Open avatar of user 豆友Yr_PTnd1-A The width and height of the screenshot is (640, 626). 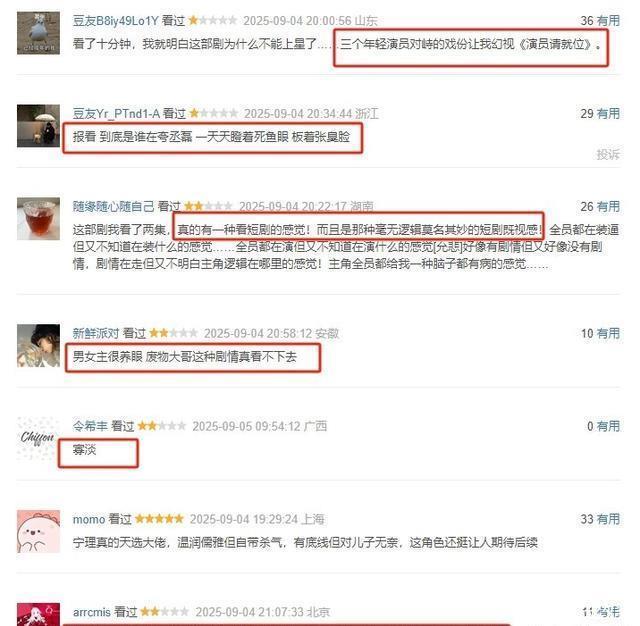click(38, 126)
